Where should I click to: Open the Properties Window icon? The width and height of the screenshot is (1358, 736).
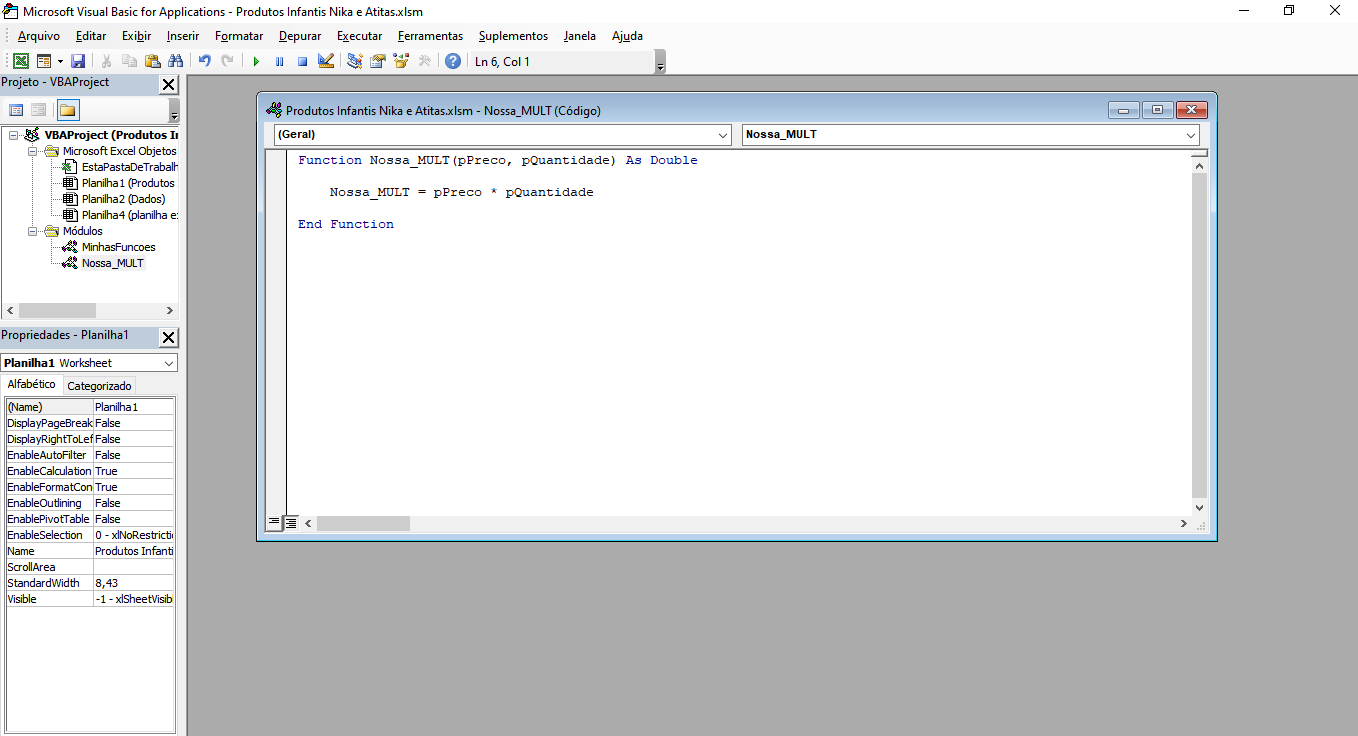click(378, 61)
